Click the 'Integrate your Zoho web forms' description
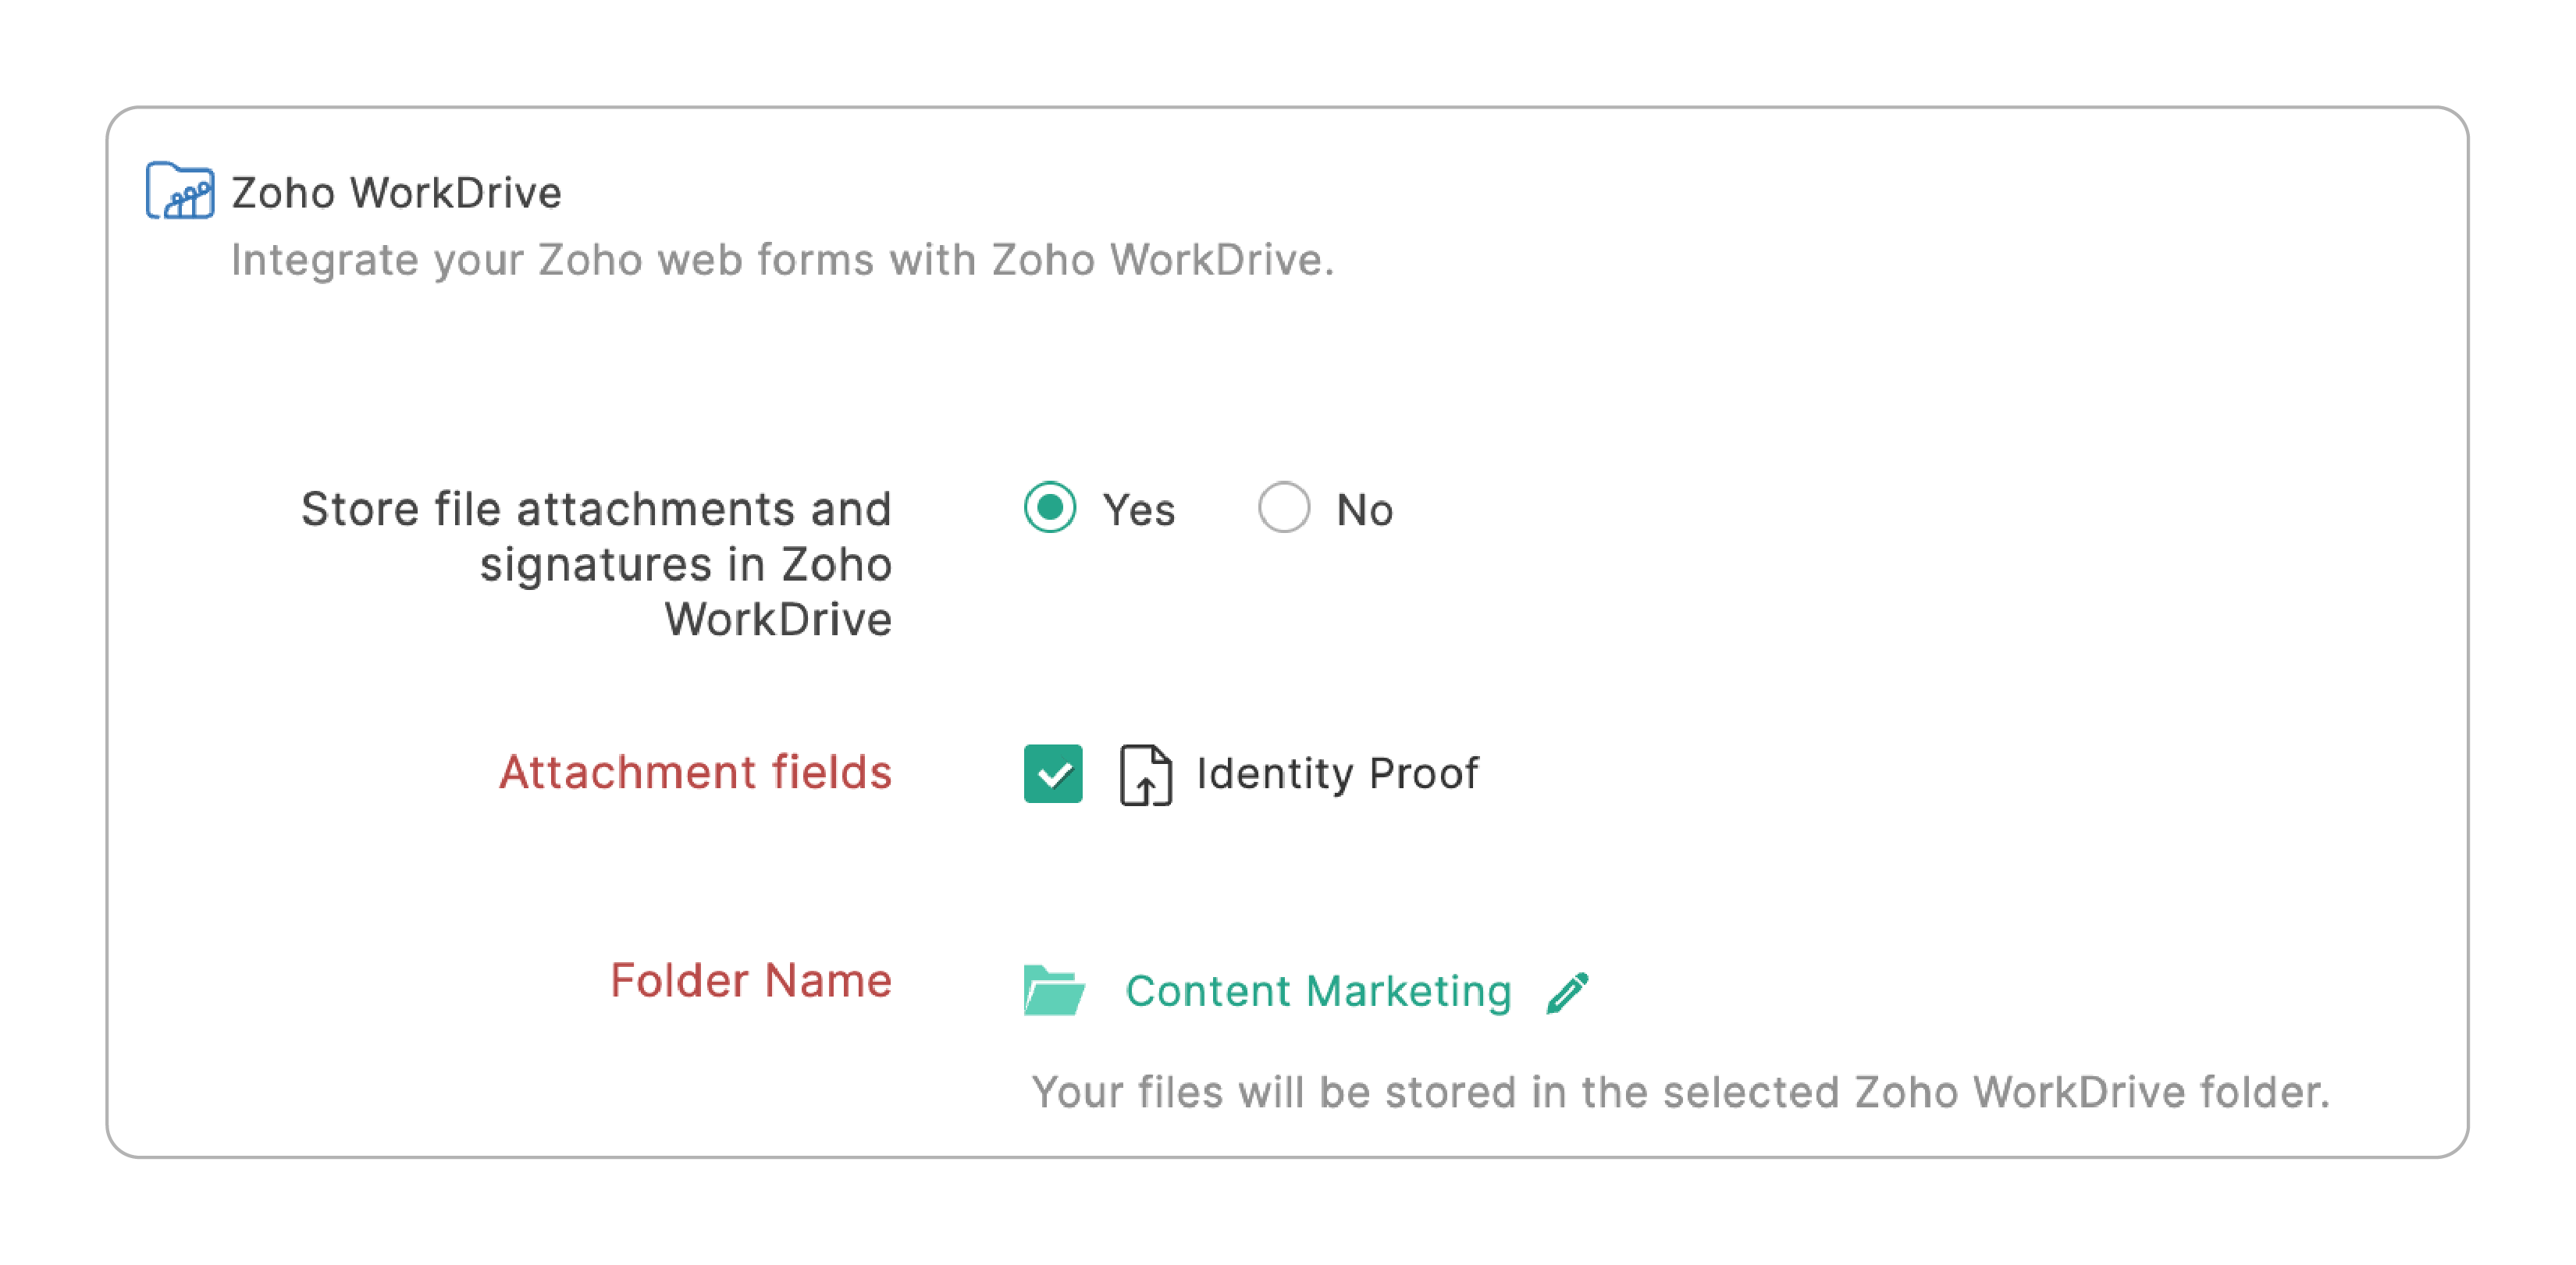The image size is (2576, 1265). [x=782, y=260]
